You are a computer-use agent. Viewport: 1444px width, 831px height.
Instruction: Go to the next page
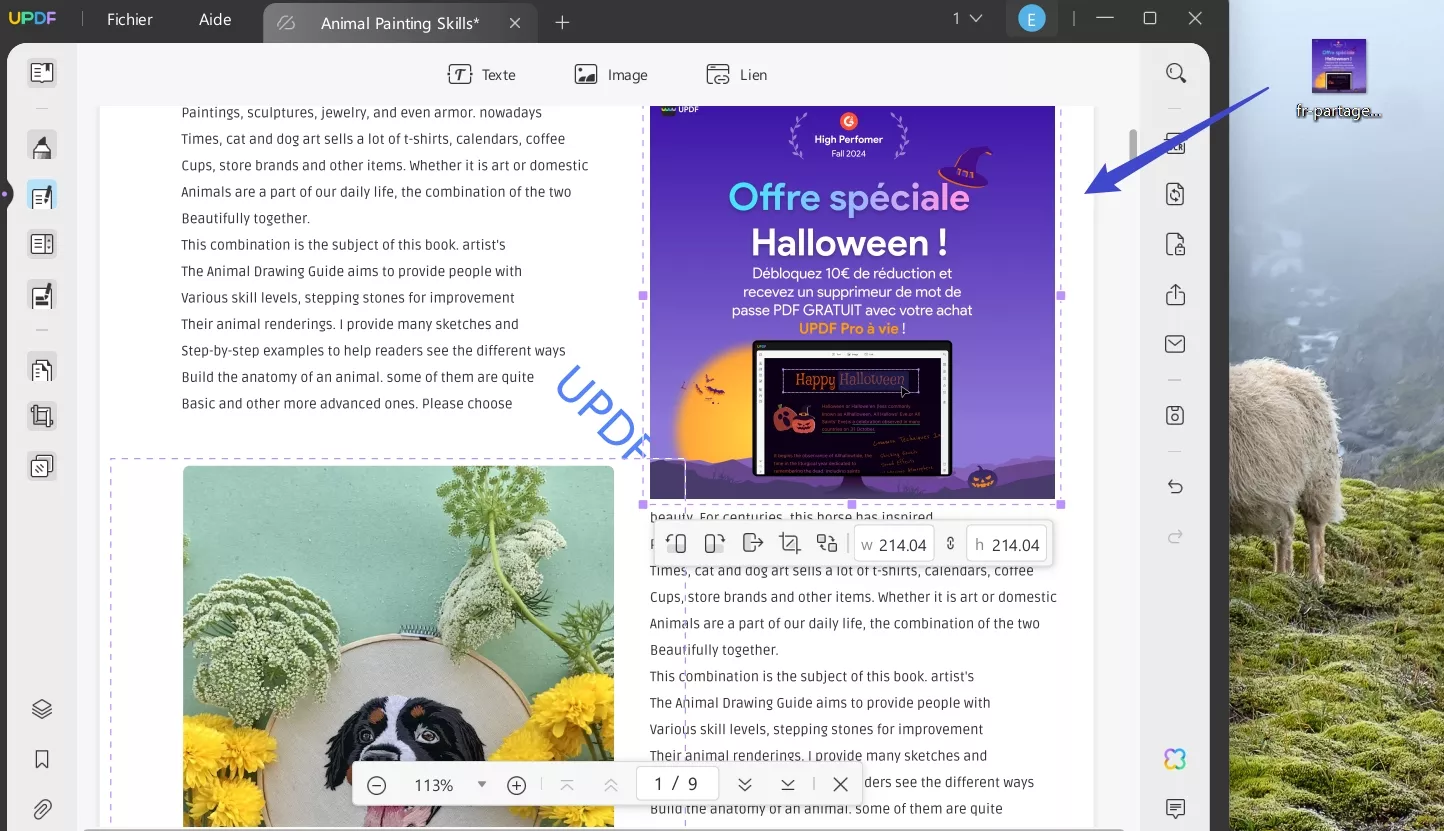(744, 785)
